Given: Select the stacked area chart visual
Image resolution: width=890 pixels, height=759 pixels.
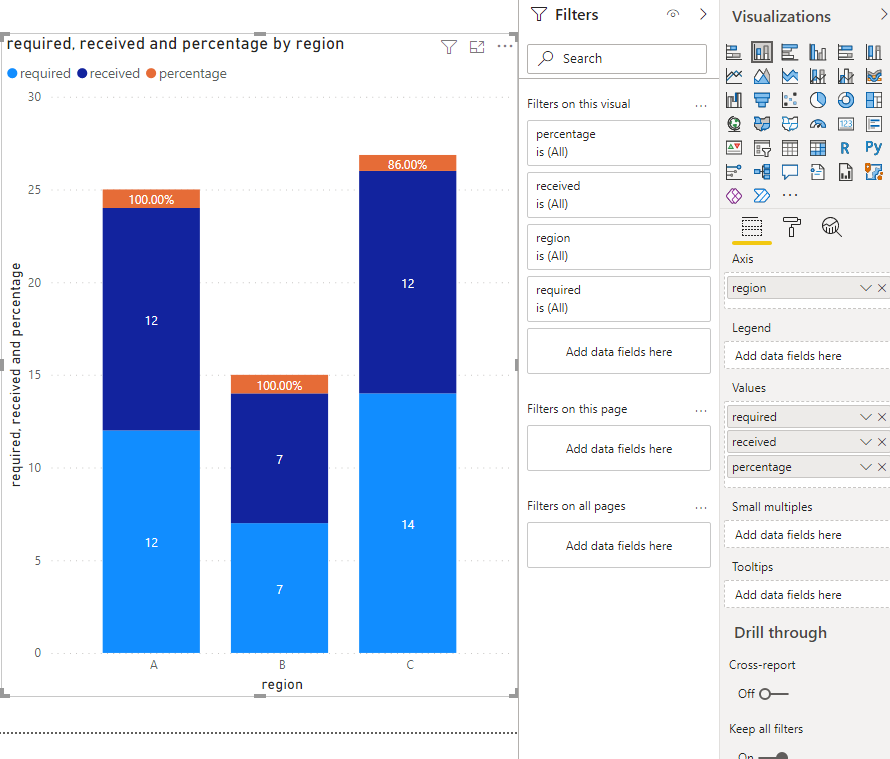Looking at the screenshot, I should click(x=790, y=76).
